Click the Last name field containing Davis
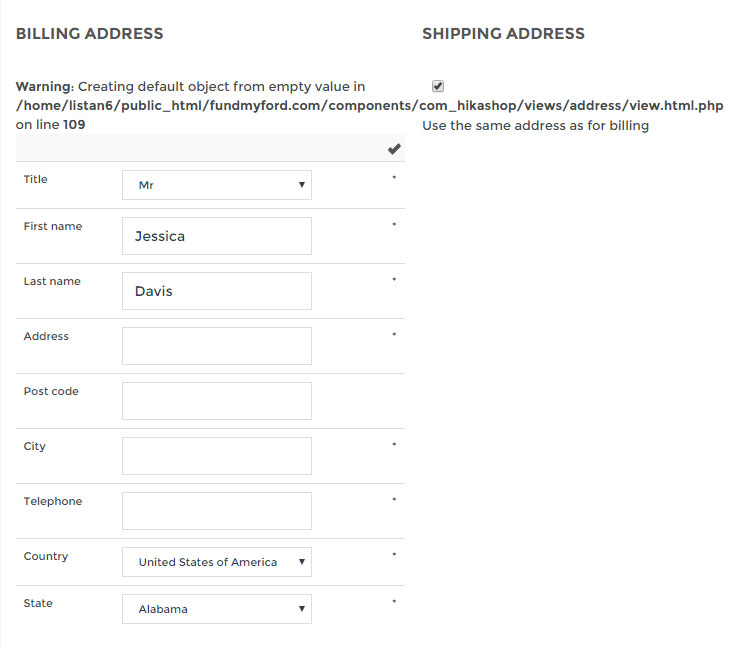Screen dimensions: 745x646 [216, 291]
